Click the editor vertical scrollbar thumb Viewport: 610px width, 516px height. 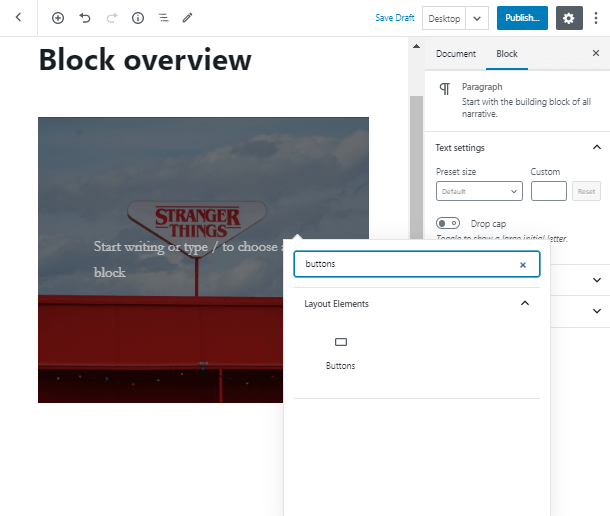416,167
